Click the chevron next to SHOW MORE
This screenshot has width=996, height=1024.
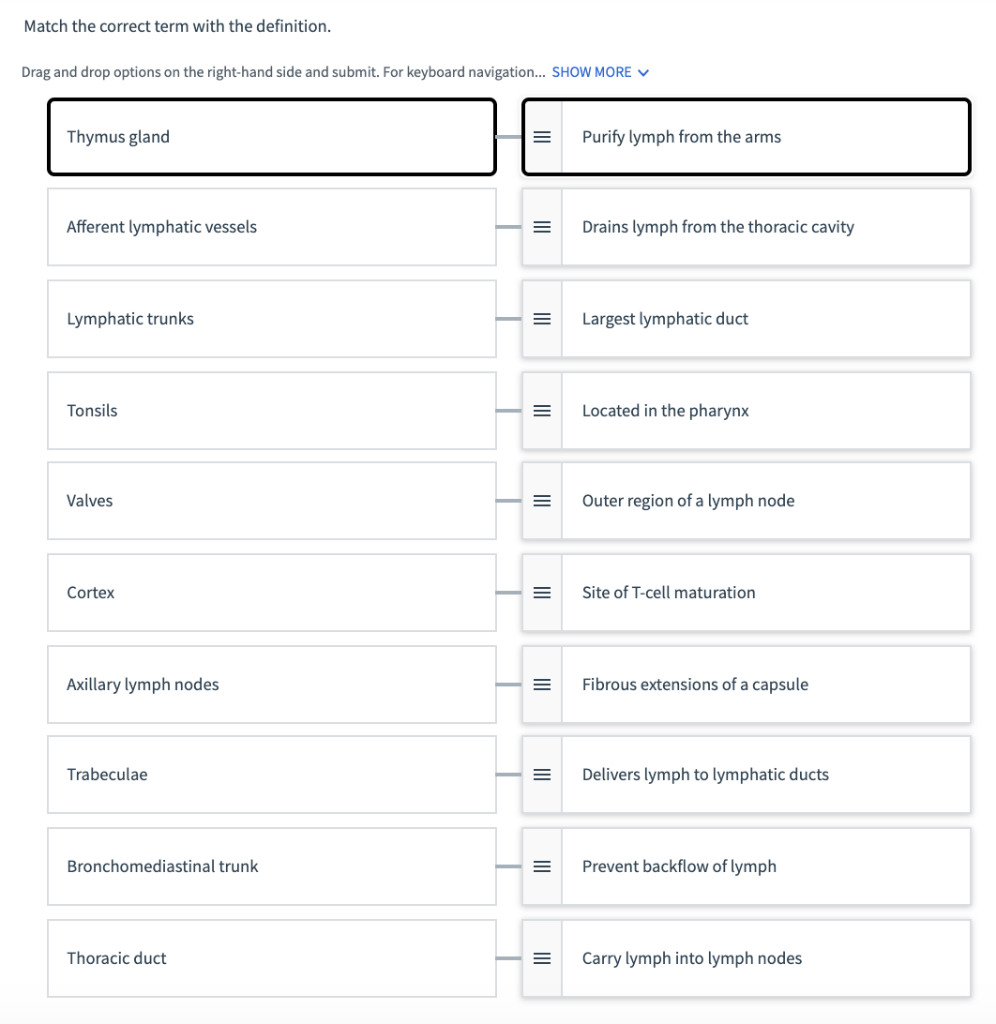pyautogui.click(x=643, y=72)
